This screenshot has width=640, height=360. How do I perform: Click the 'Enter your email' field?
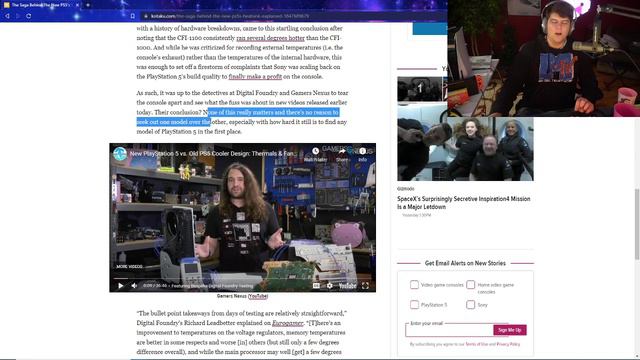coord(449,330)
